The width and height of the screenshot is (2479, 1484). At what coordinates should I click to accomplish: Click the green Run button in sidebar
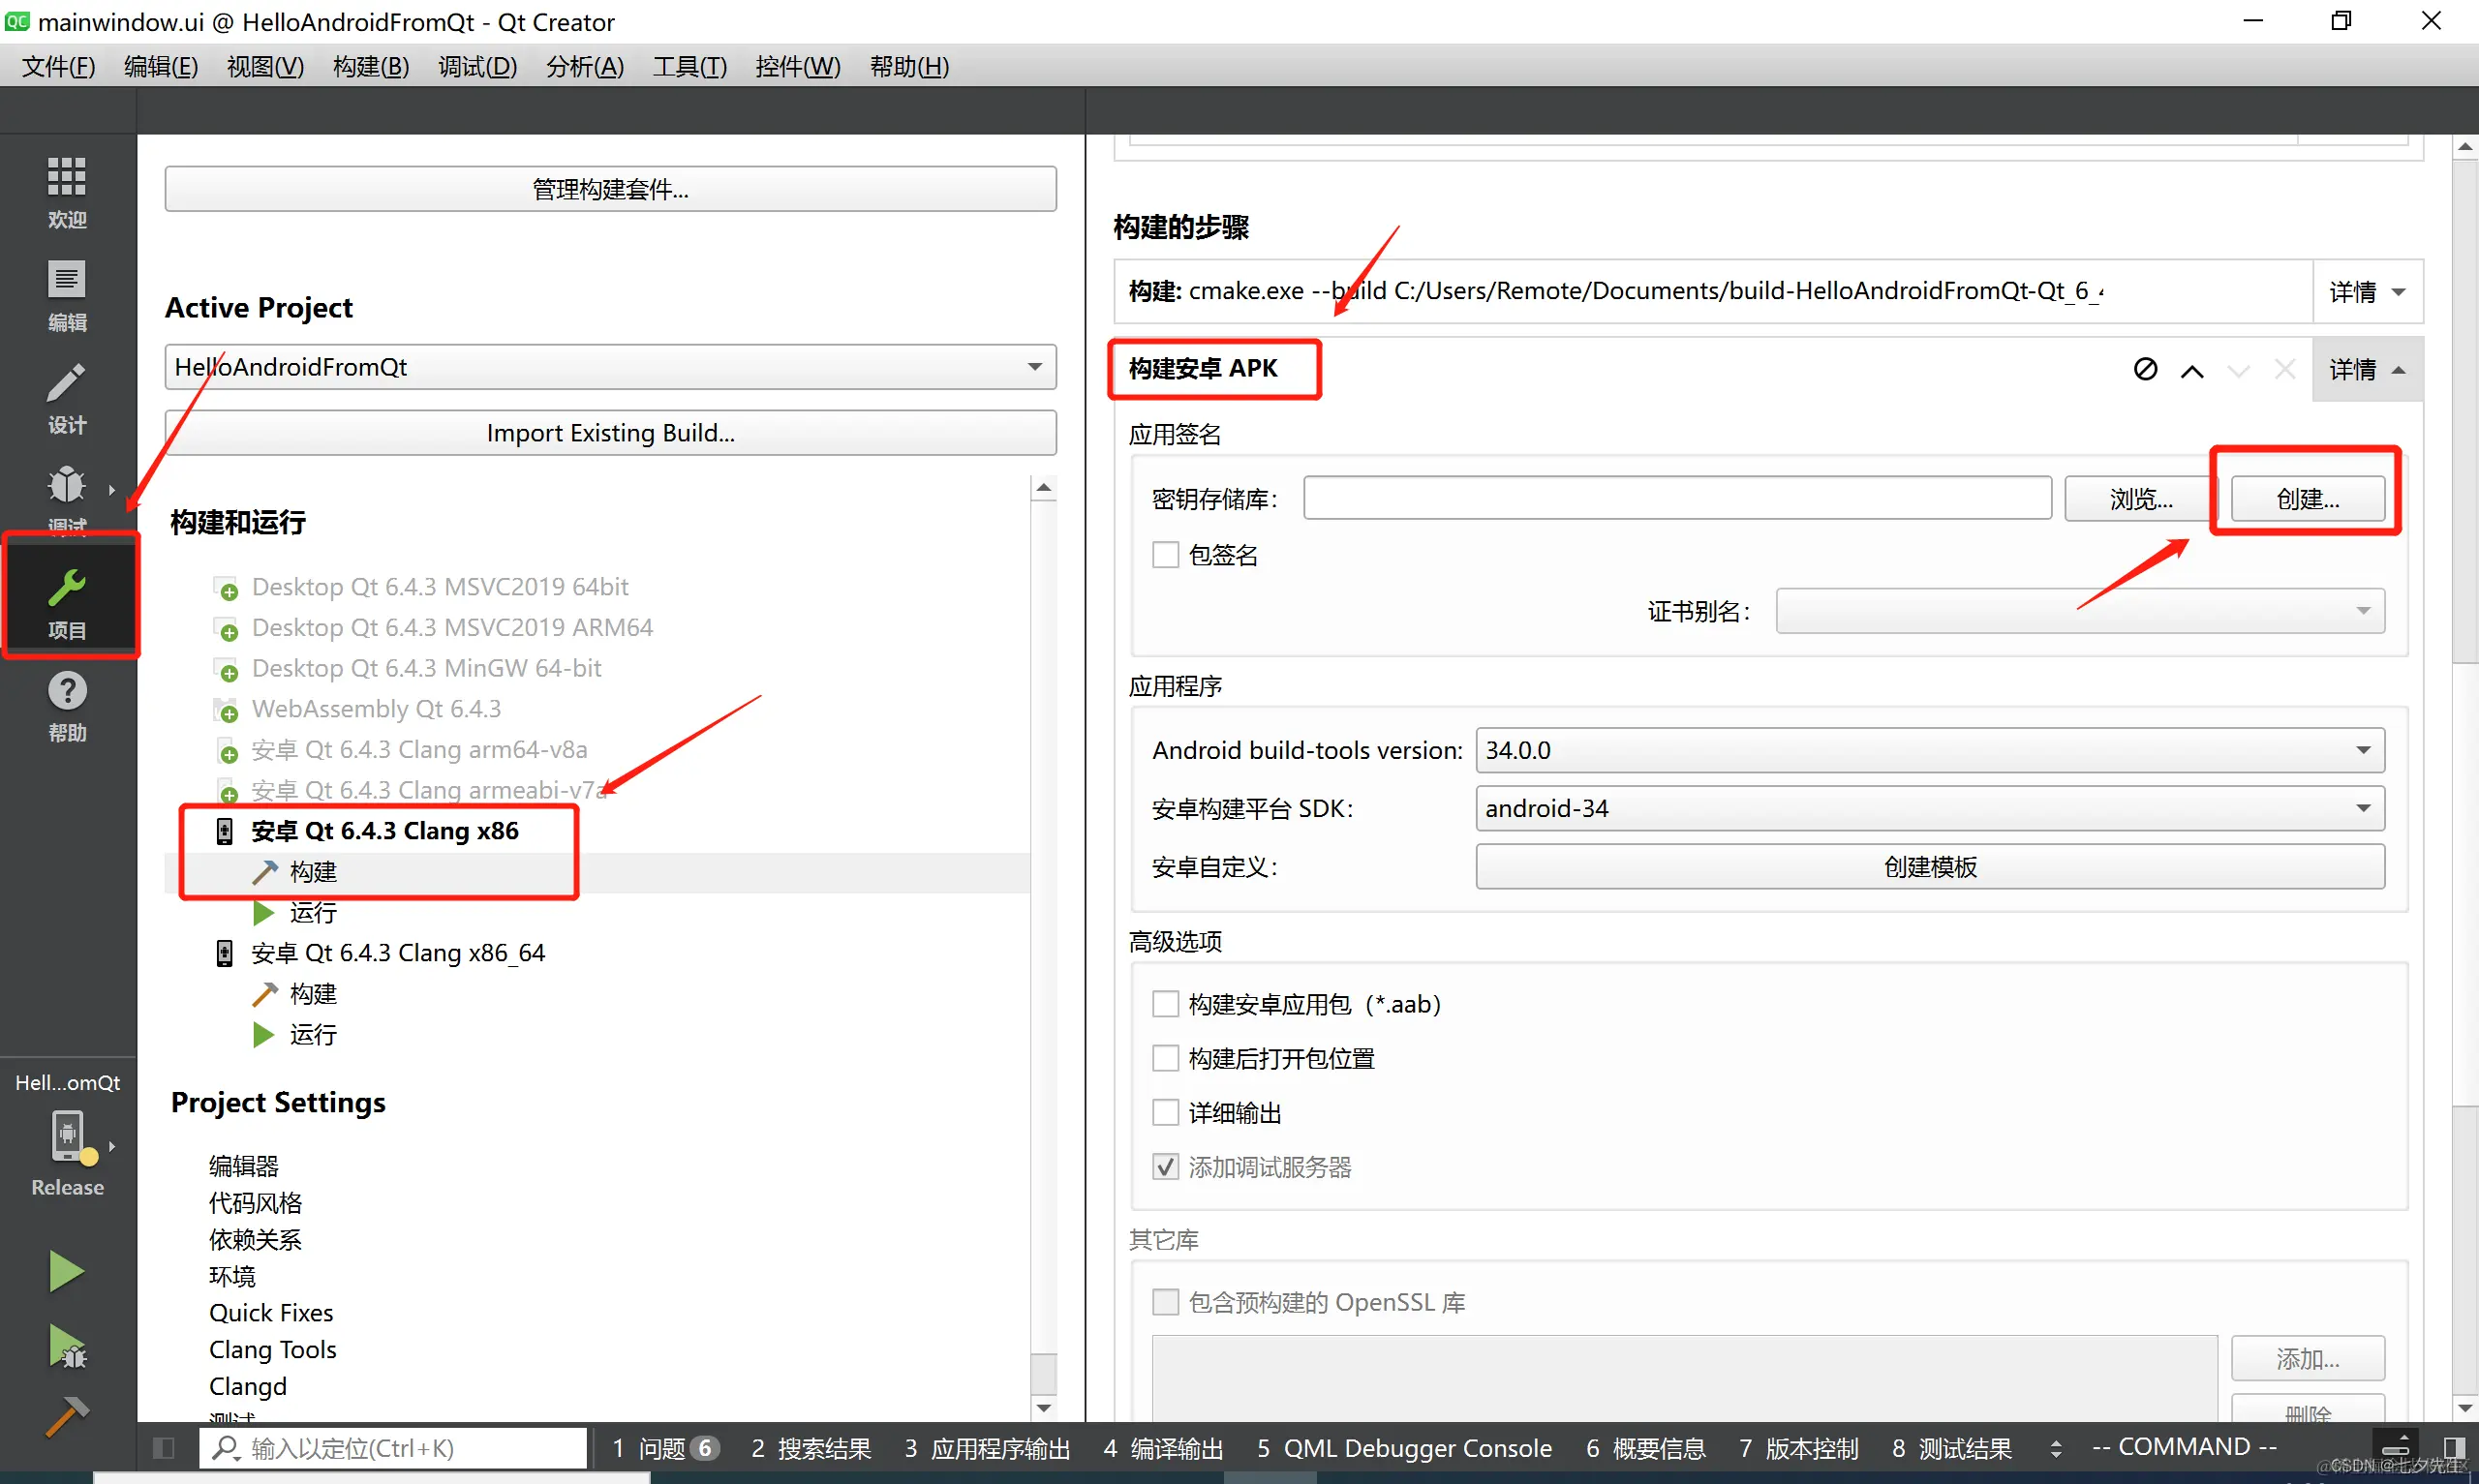click(x=66, y=1271)
